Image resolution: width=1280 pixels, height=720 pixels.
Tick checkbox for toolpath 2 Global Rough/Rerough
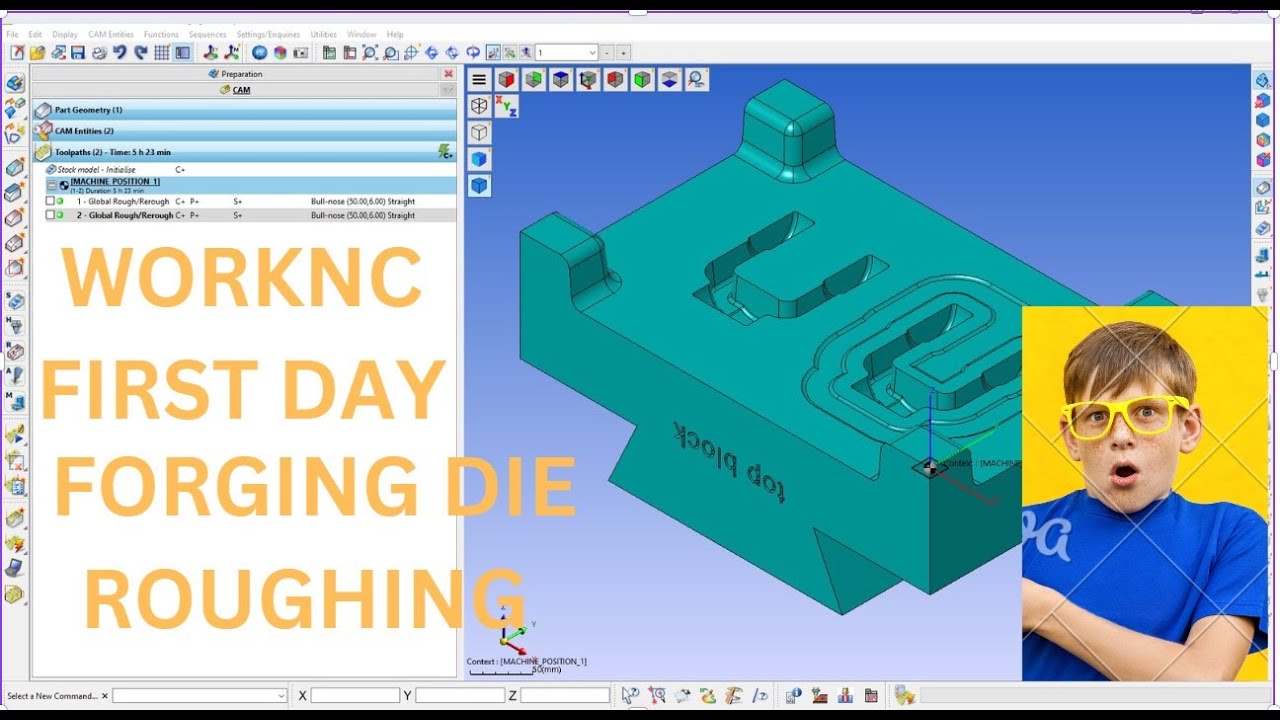(50, 215)
